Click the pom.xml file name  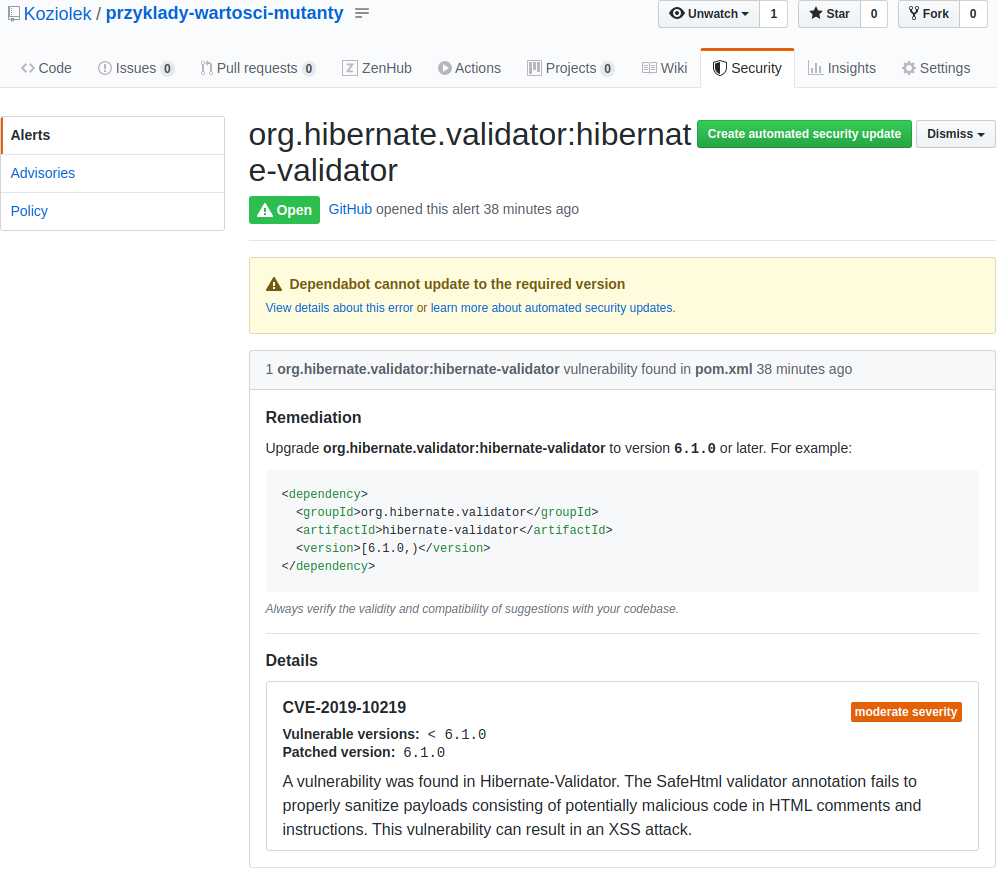coord(724,369)
